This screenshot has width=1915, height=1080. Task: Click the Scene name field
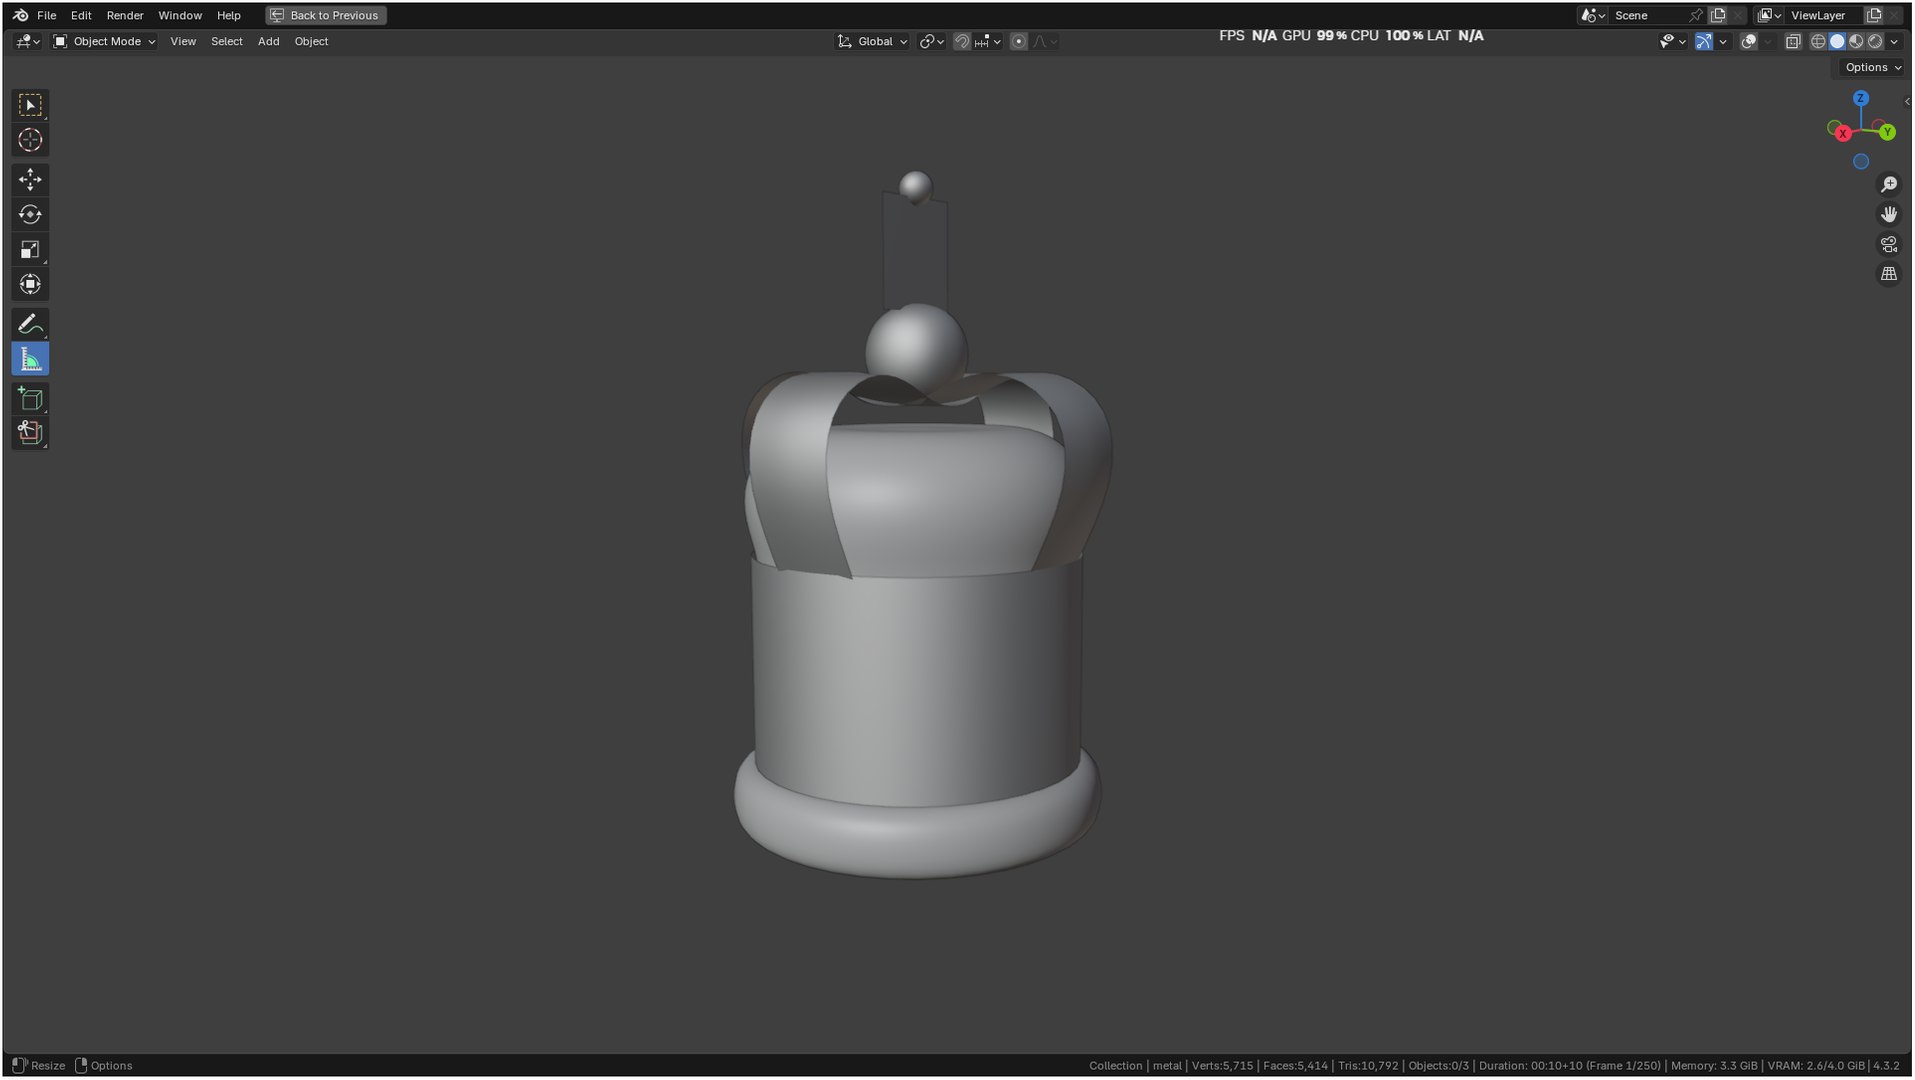(1647, 15)
